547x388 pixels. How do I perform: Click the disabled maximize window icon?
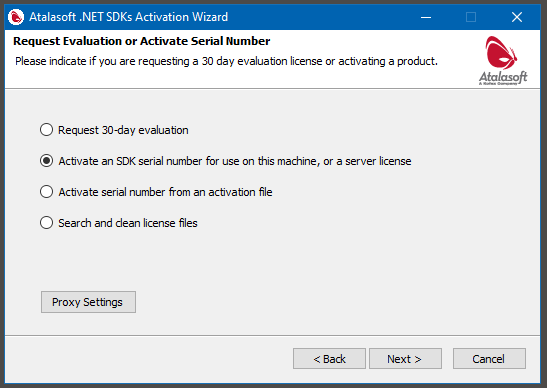471,17
